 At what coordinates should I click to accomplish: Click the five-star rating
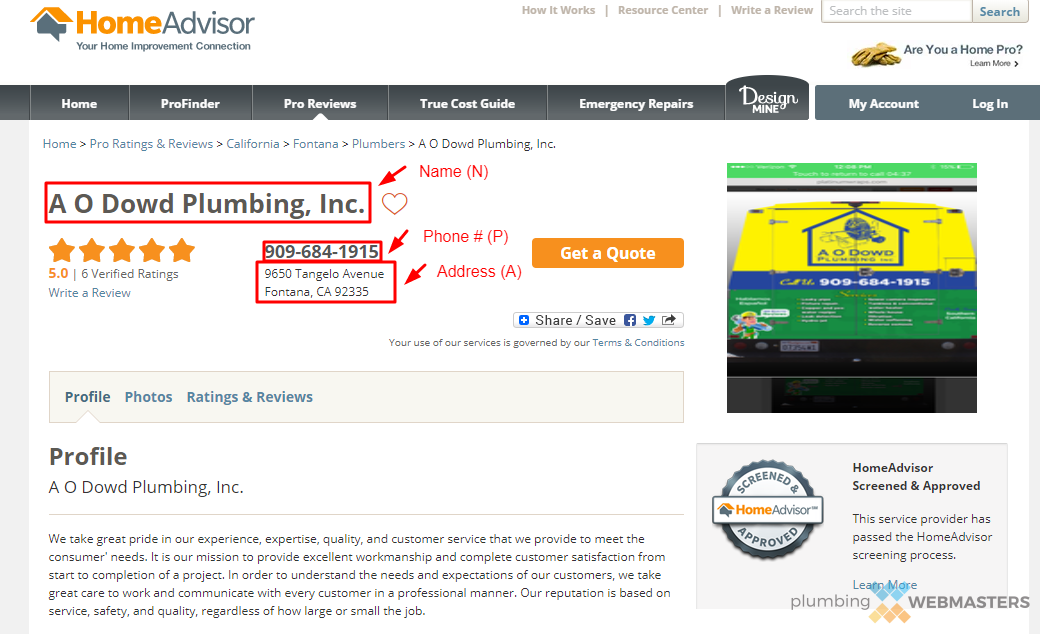[122, 251]
